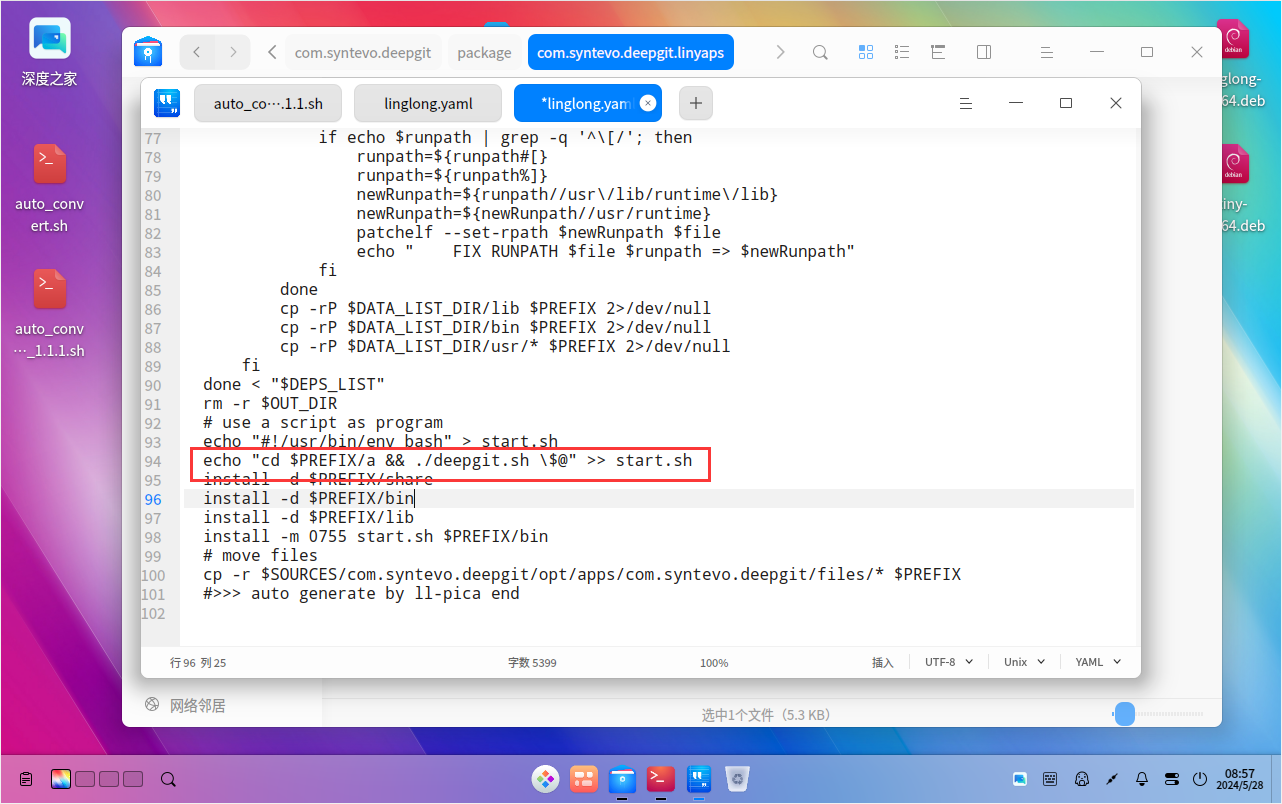Click the breadcrumb right scroll arrow

click(x=781, y=52)
